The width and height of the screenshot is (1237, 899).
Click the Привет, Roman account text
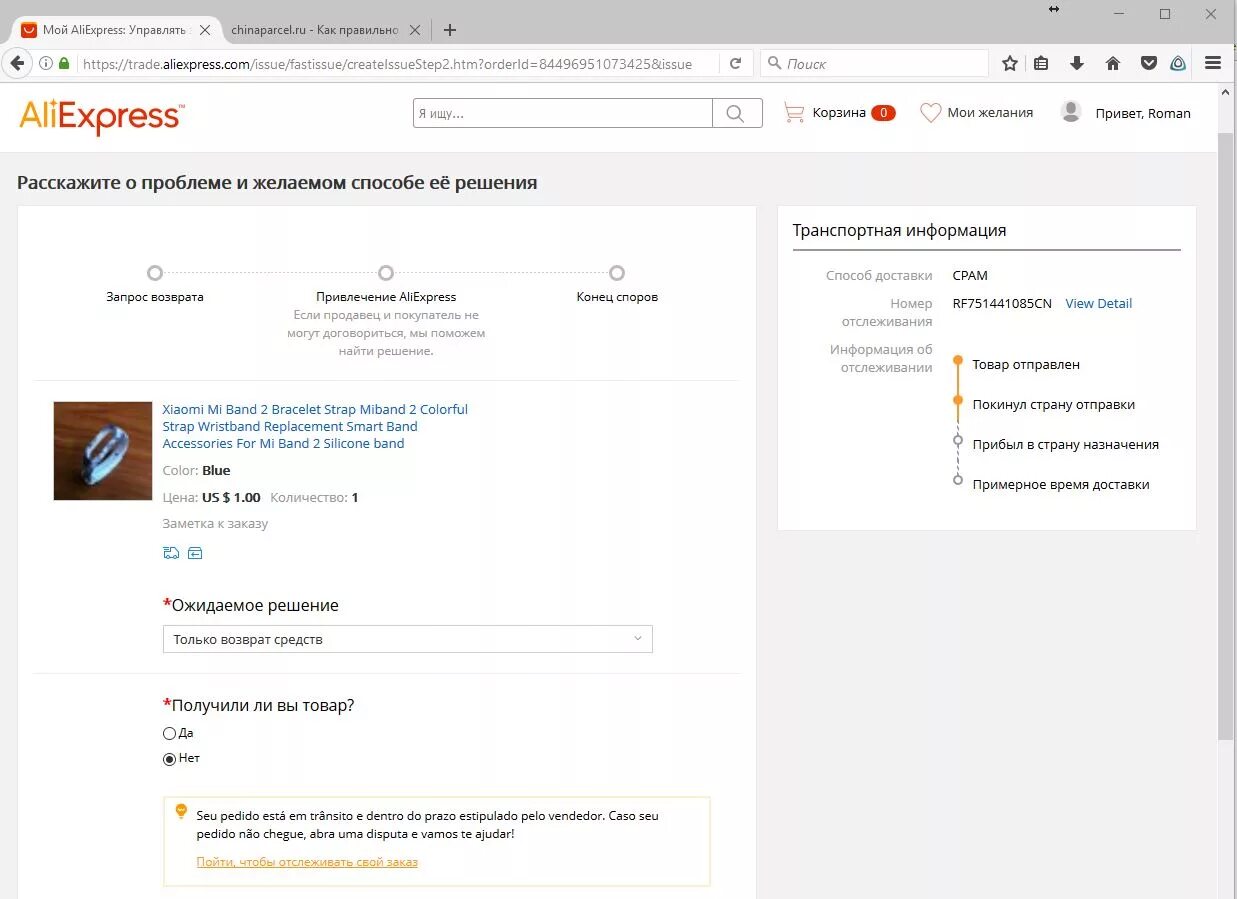[x=1143, y=113]
